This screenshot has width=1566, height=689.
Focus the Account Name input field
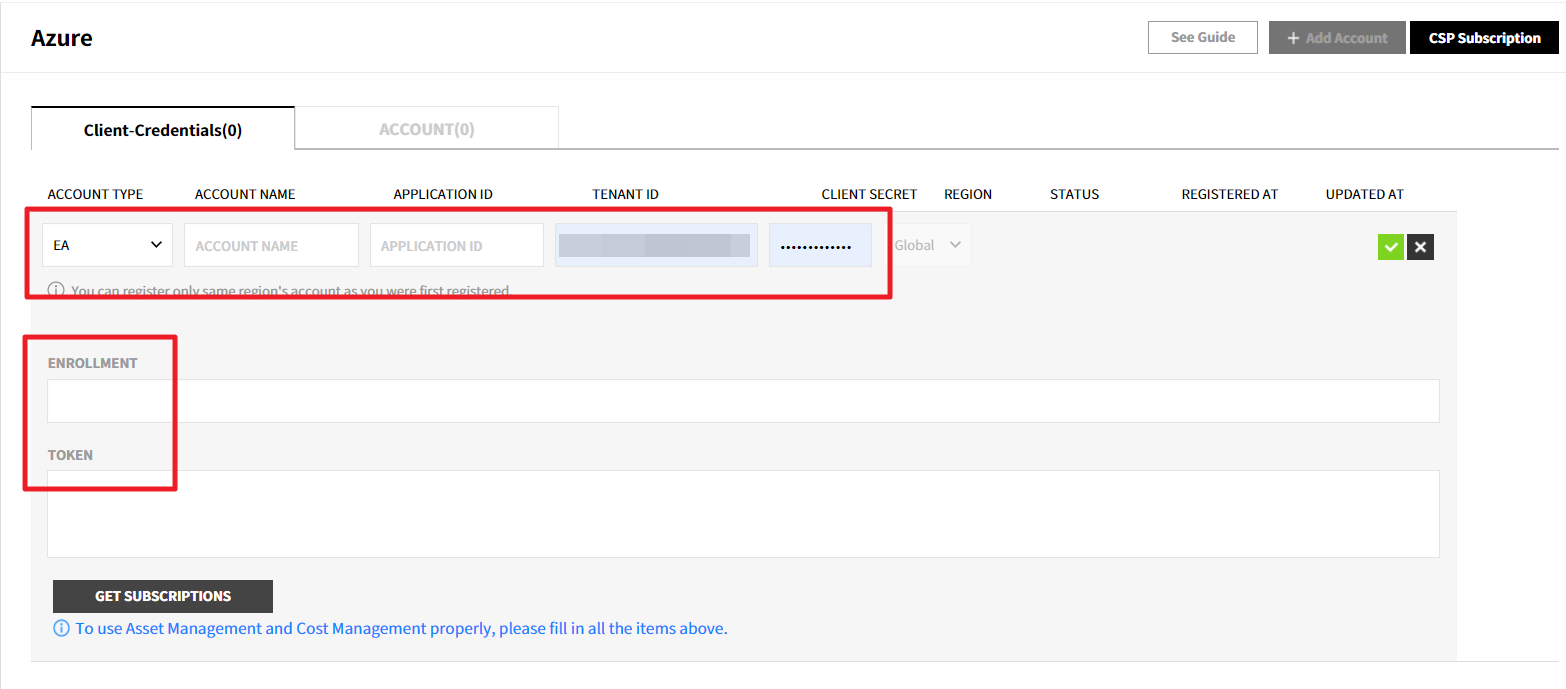[271, 245]
